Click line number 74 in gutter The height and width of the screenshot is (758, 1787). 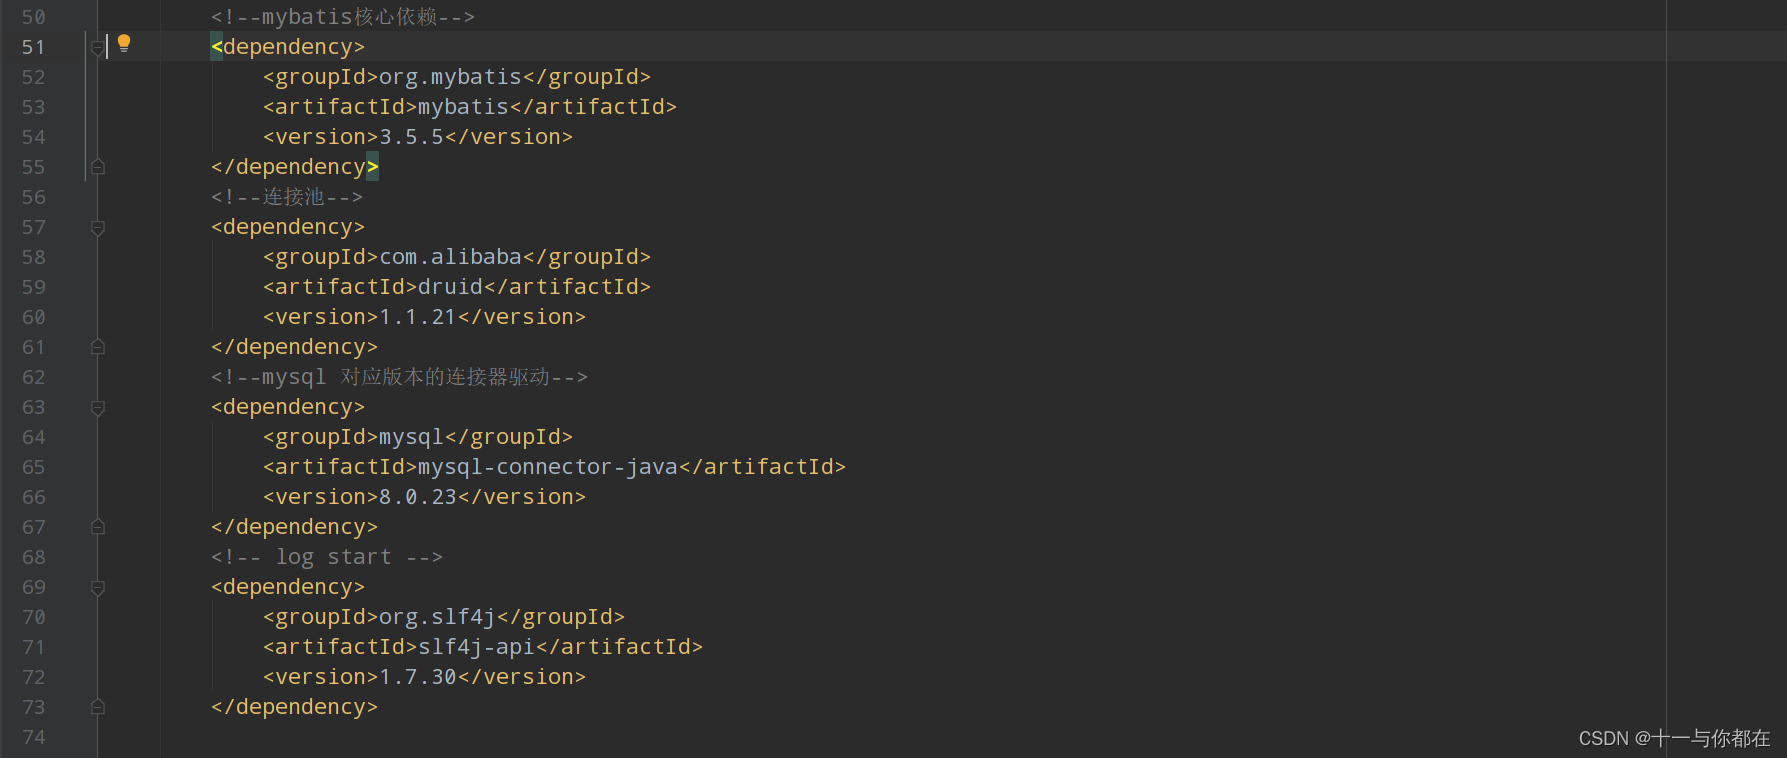coord(34,737)
